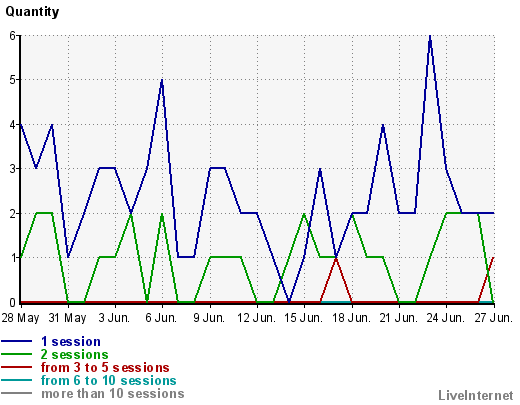Image resolution: width=520 pixels, height=405 pixels.
Task: Click the blue peak at 6 Jun.
Action: 162,80
